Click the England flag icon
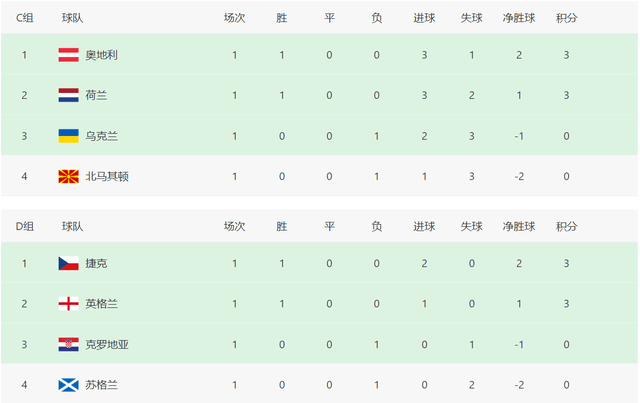Image resolution: width=640 pixels, height=403 pixels. pos(68,304)
